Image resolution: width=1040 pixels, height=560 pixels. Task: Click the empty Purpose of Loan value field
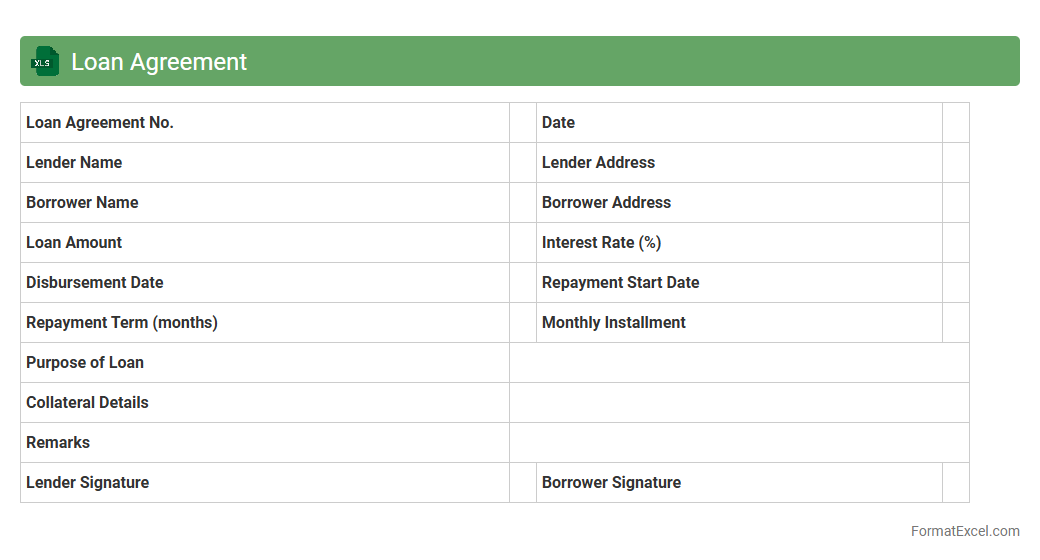coord(739,362)
